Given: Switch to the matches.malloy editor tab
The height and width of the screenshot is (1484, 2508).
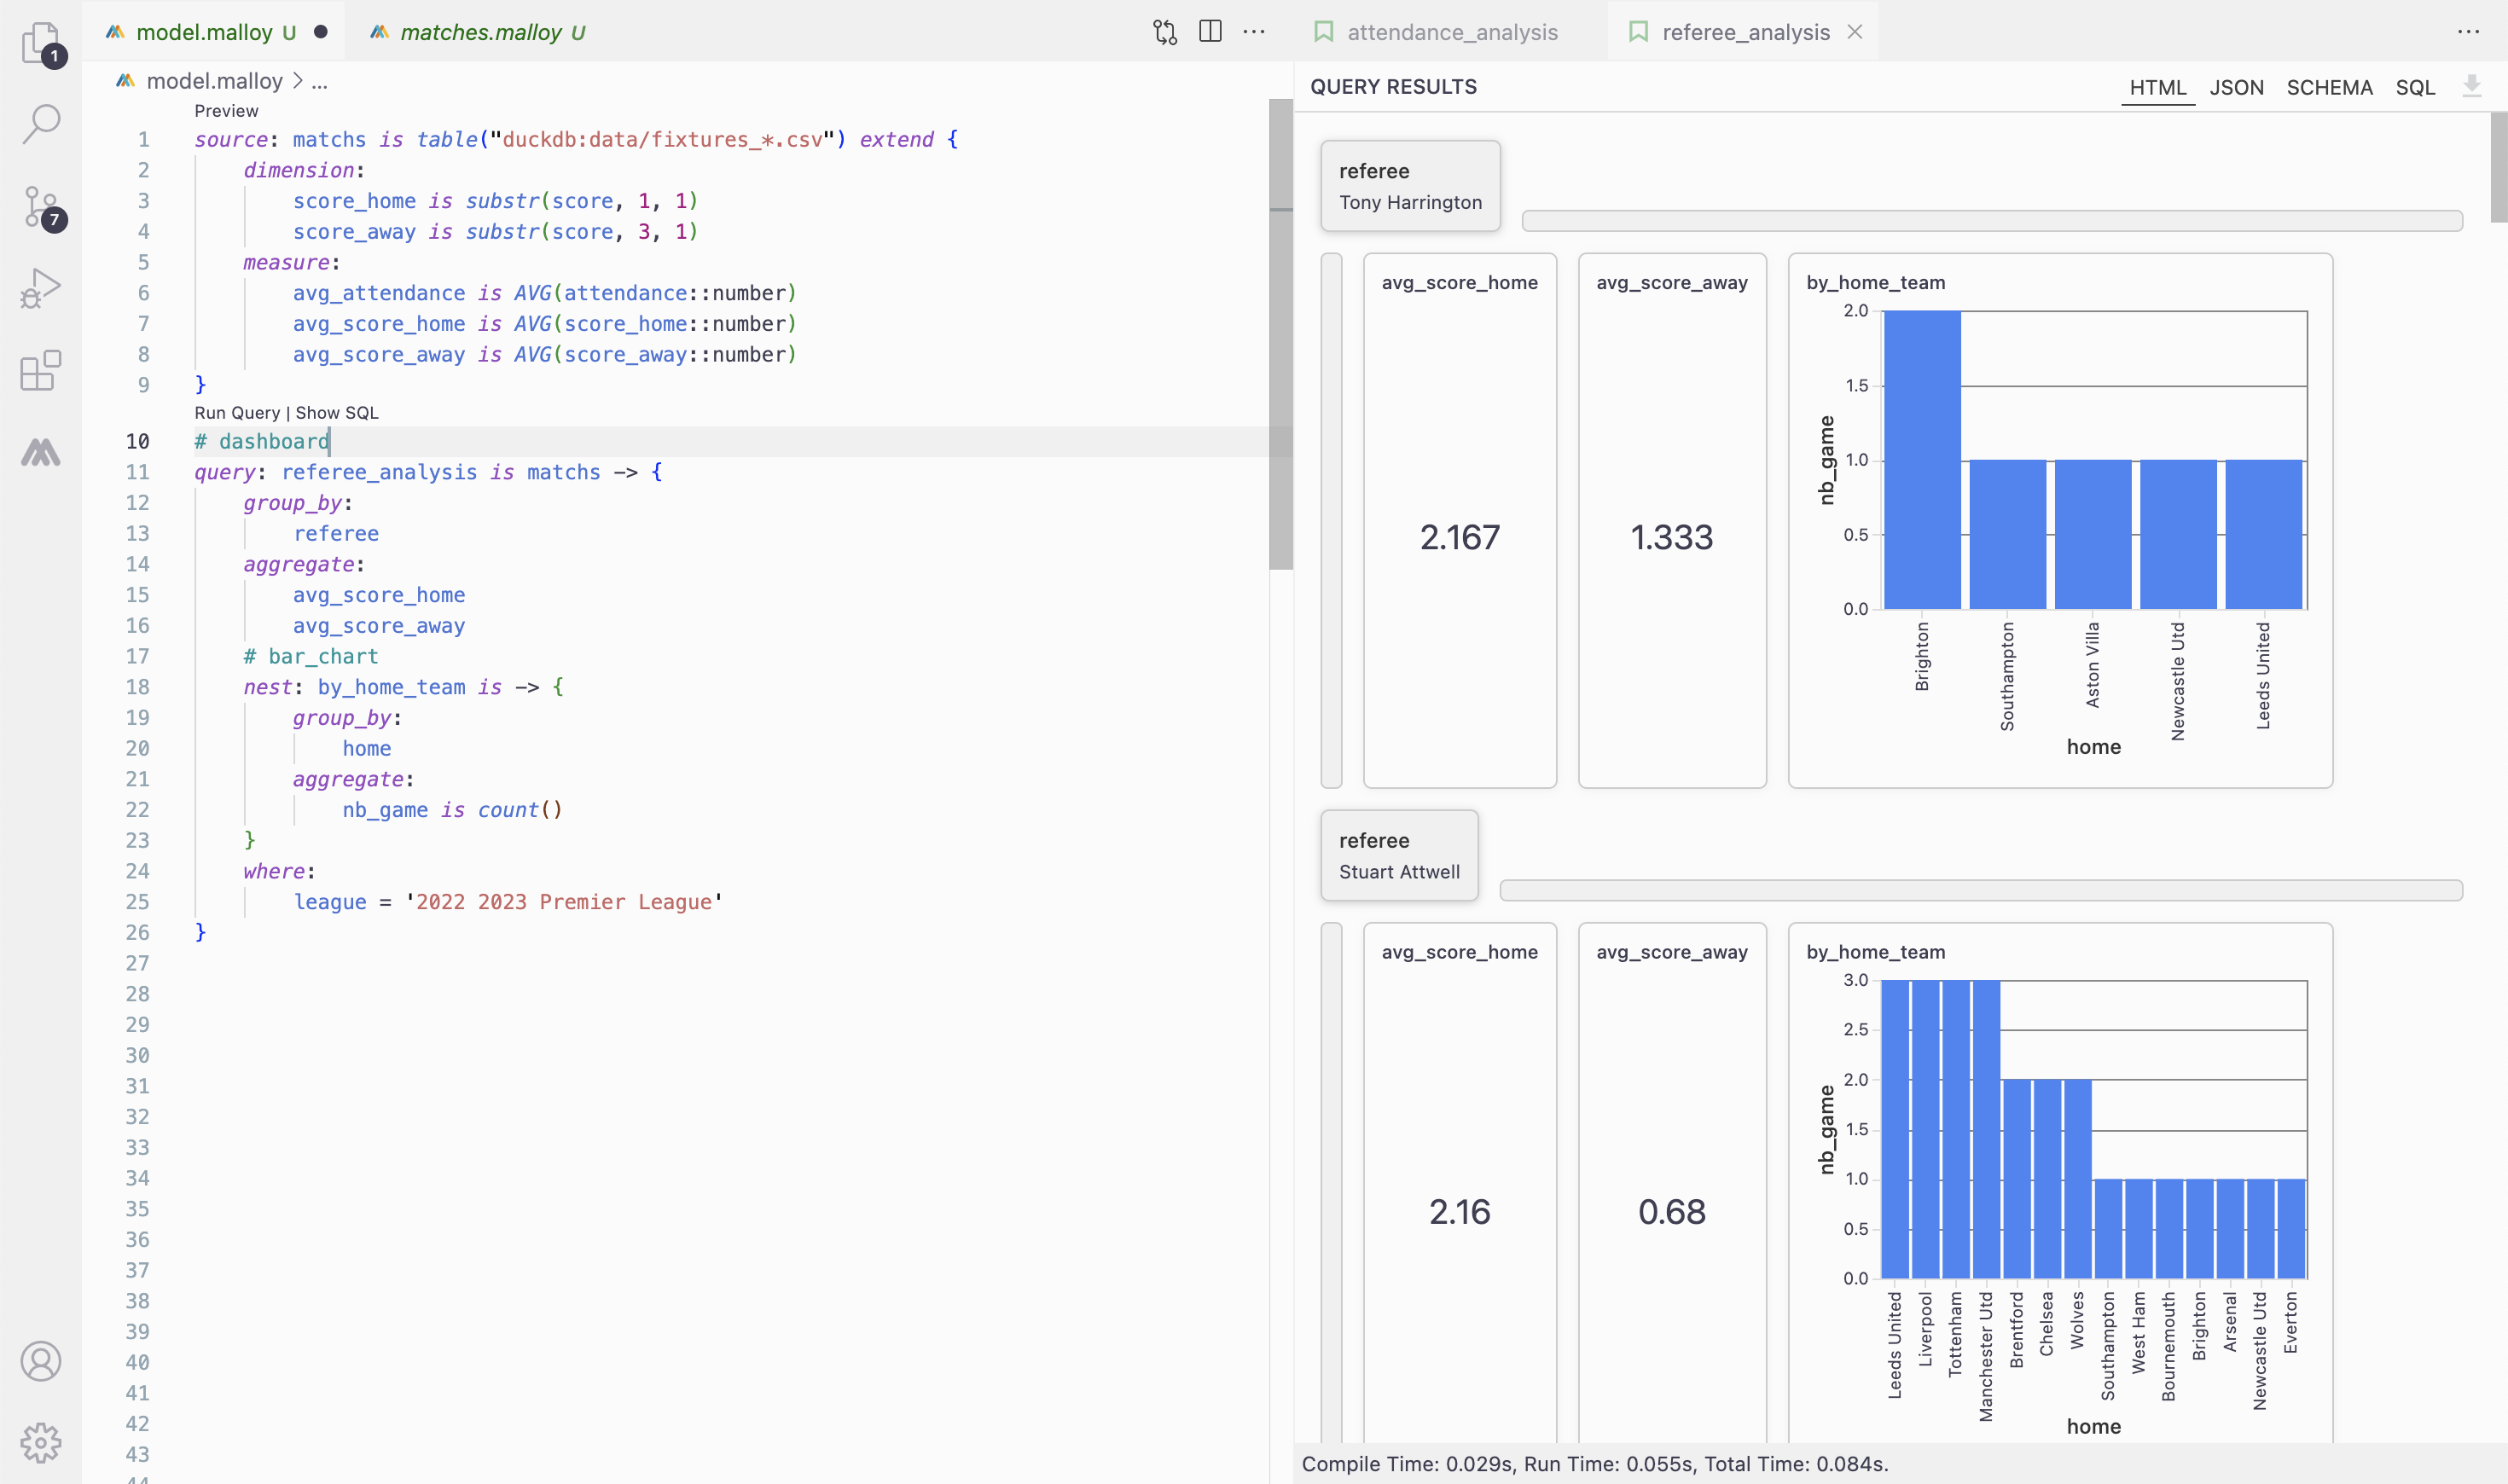Looking at the screenshot, I should 480,32.
